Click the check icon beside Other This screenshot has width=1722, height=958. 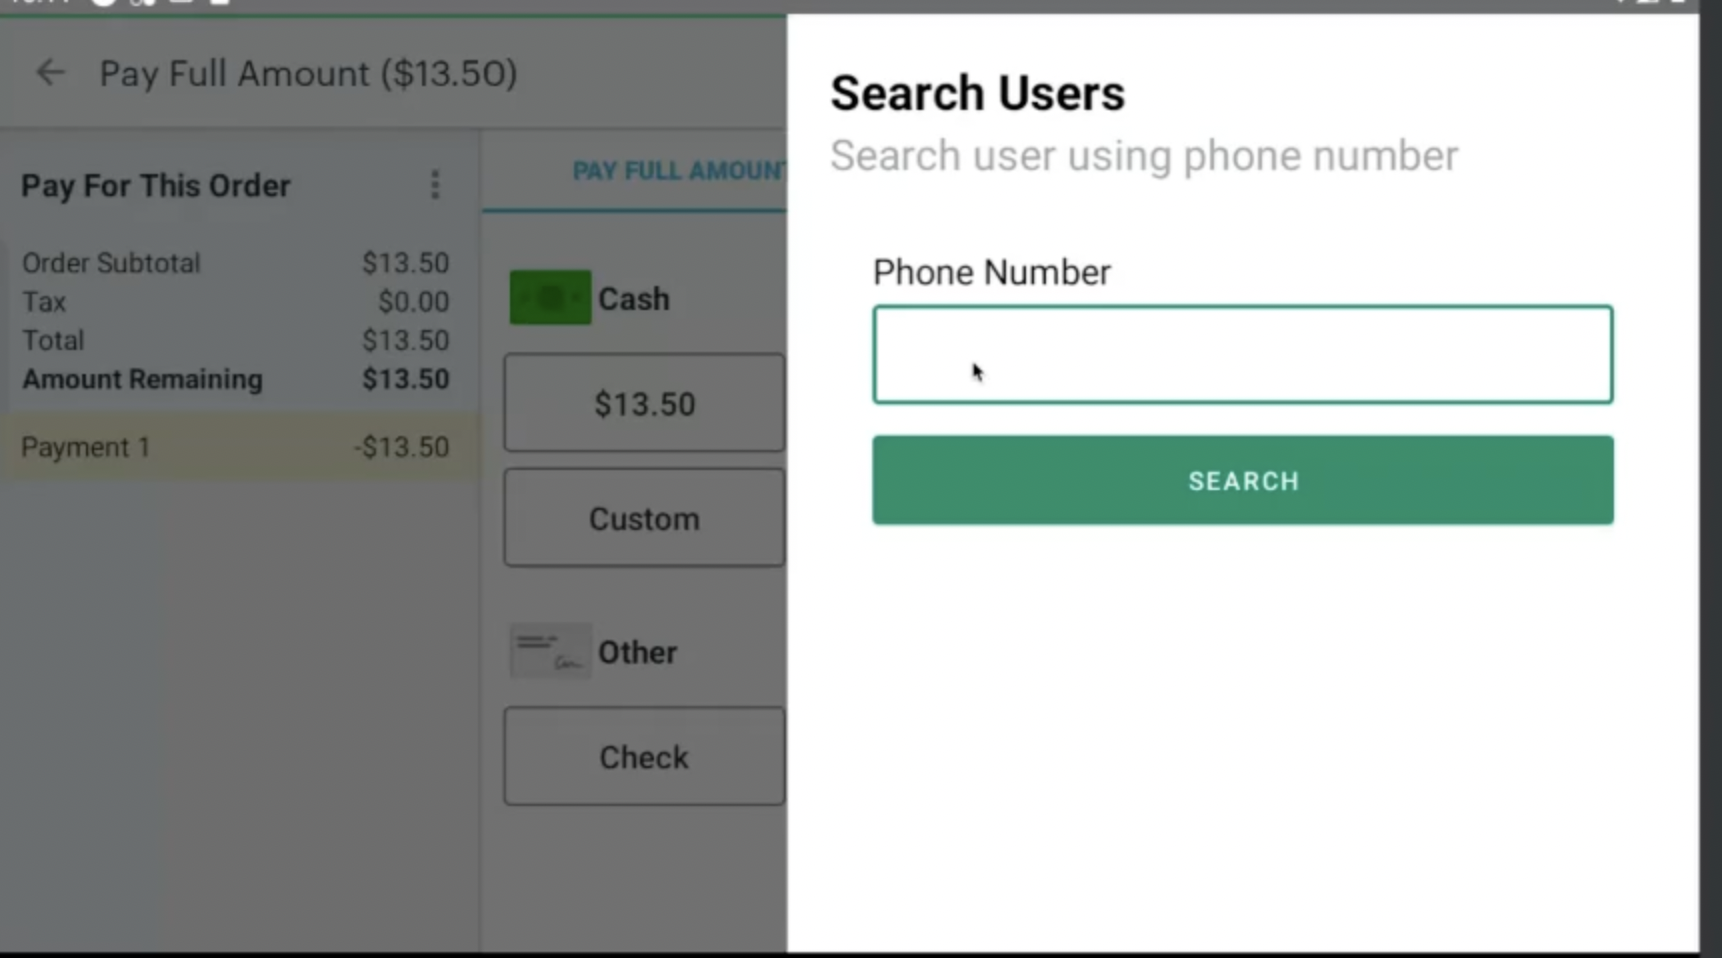[550, 652]
